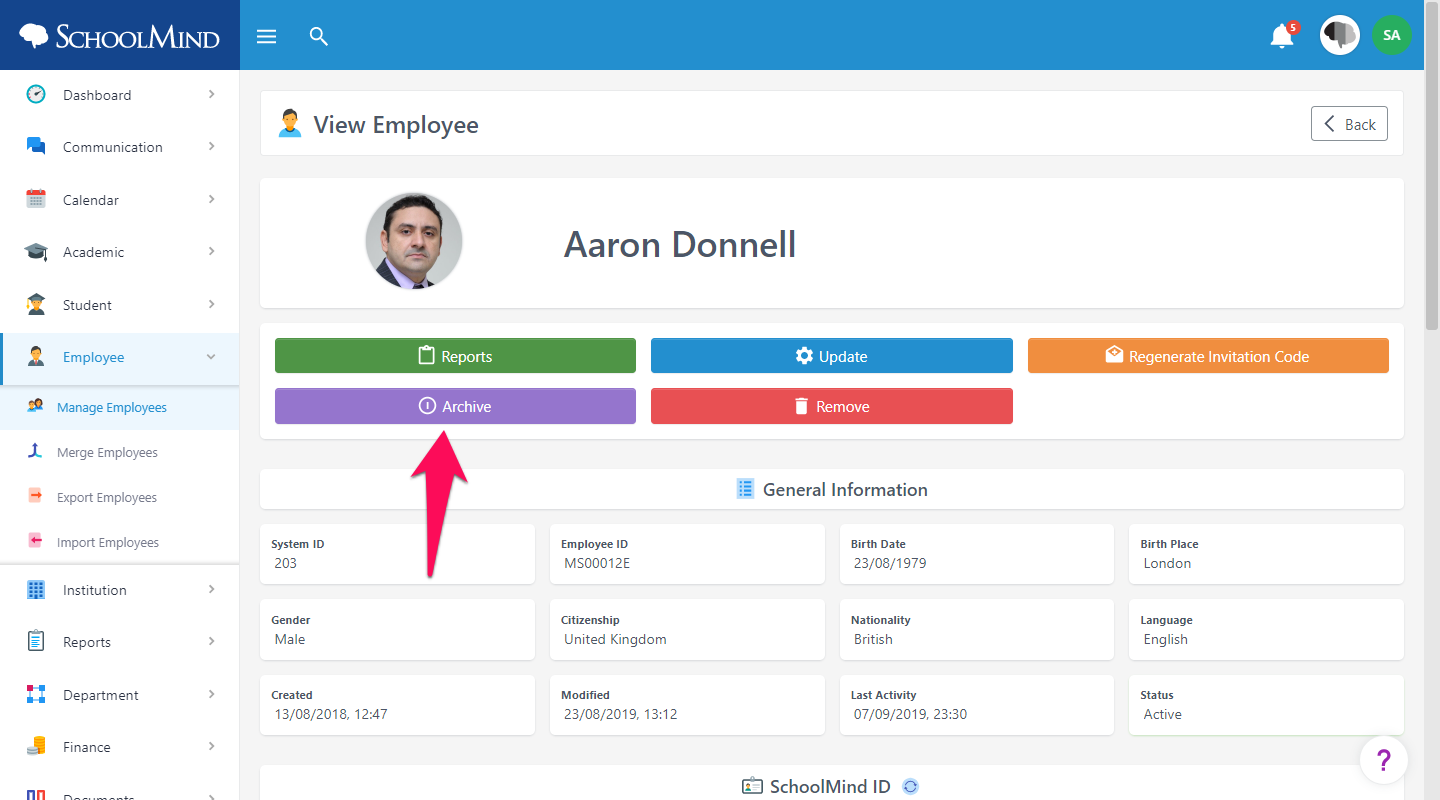Expand the Calendar chevron
Image resolution: width=1440 pixels, height=800 pixels.
click(x=211, y=199)
